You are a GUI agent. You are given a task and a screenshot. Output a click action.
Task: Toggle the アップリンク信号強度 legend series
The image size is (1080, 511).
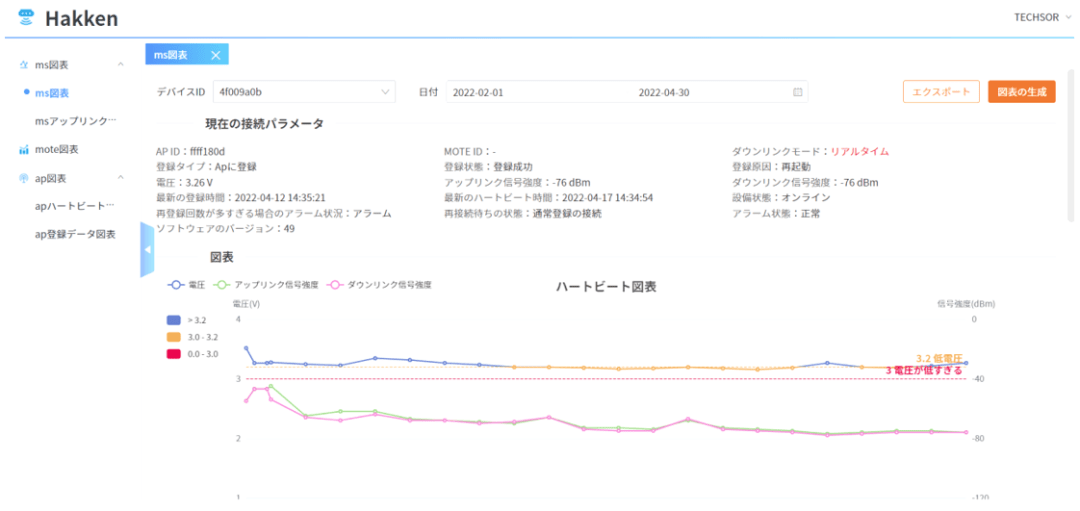[x=267, y=284]
